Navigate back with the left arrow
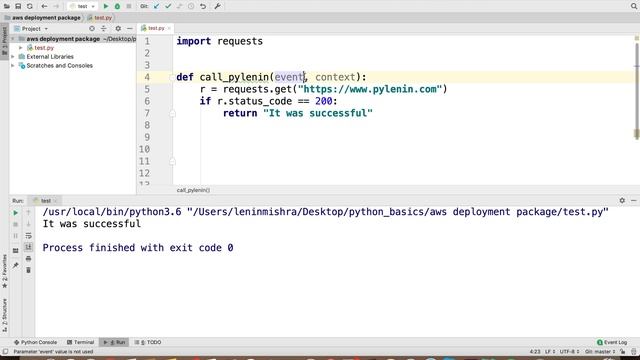Screen dimensions: 640x360 coord(44,6)
